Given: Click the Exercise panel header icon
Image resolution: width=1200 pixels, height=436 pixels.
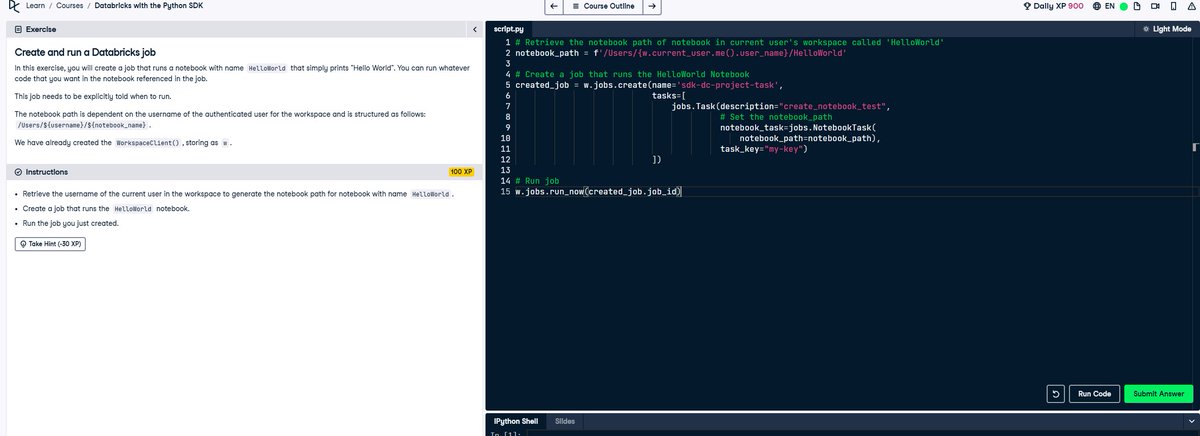Looking at the screenshot, I should 17,30.
